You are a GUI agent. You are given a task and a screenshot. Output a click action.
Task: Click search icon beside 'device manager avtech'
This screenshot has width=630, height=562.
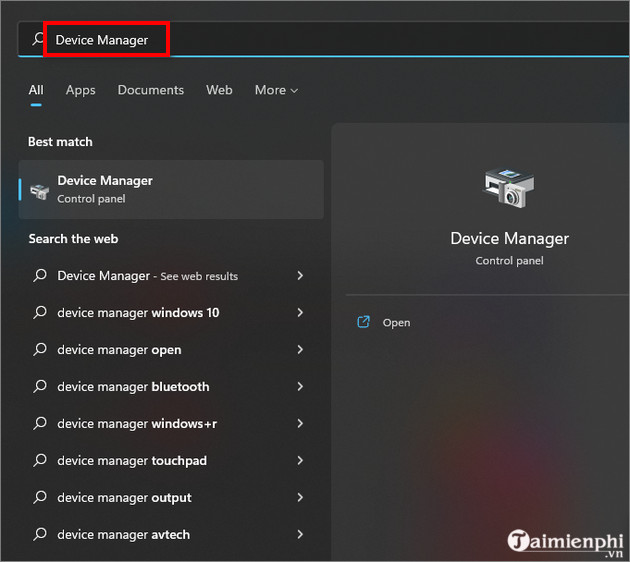pos(40,534)
